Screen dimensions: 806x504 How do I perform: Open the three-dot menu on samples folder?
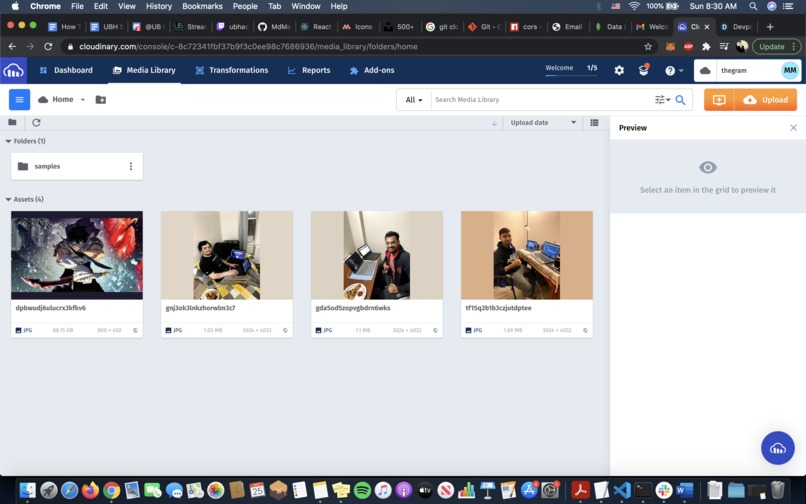pyautogui.click(x=131, y=166)
